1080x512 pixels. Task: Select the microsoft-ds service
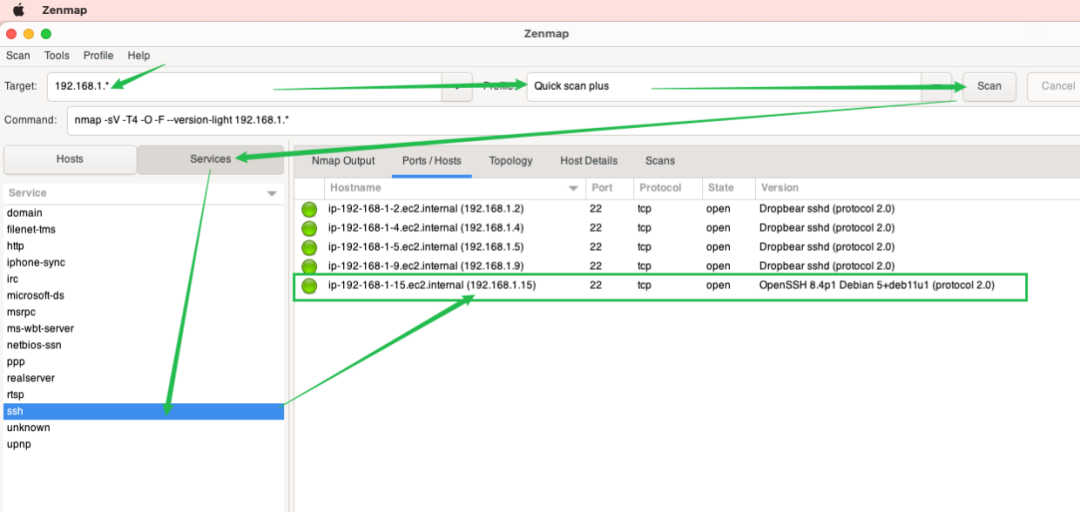point(143,296)
